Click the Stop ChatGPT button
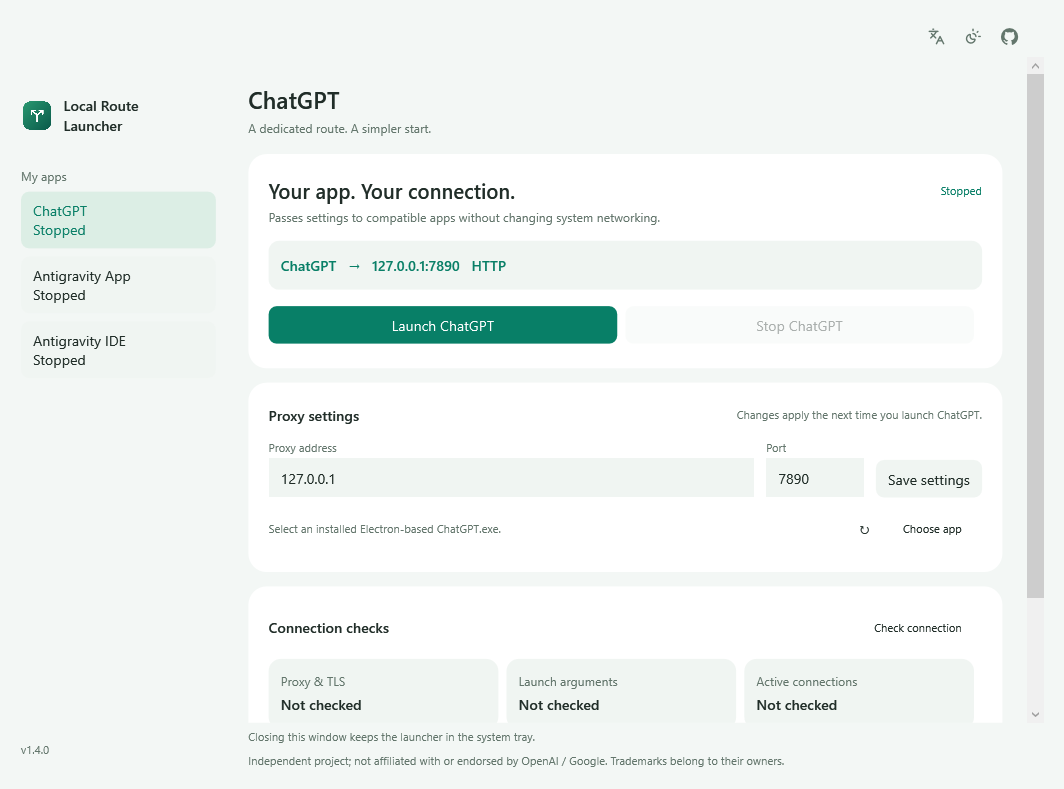 (799, 326)
